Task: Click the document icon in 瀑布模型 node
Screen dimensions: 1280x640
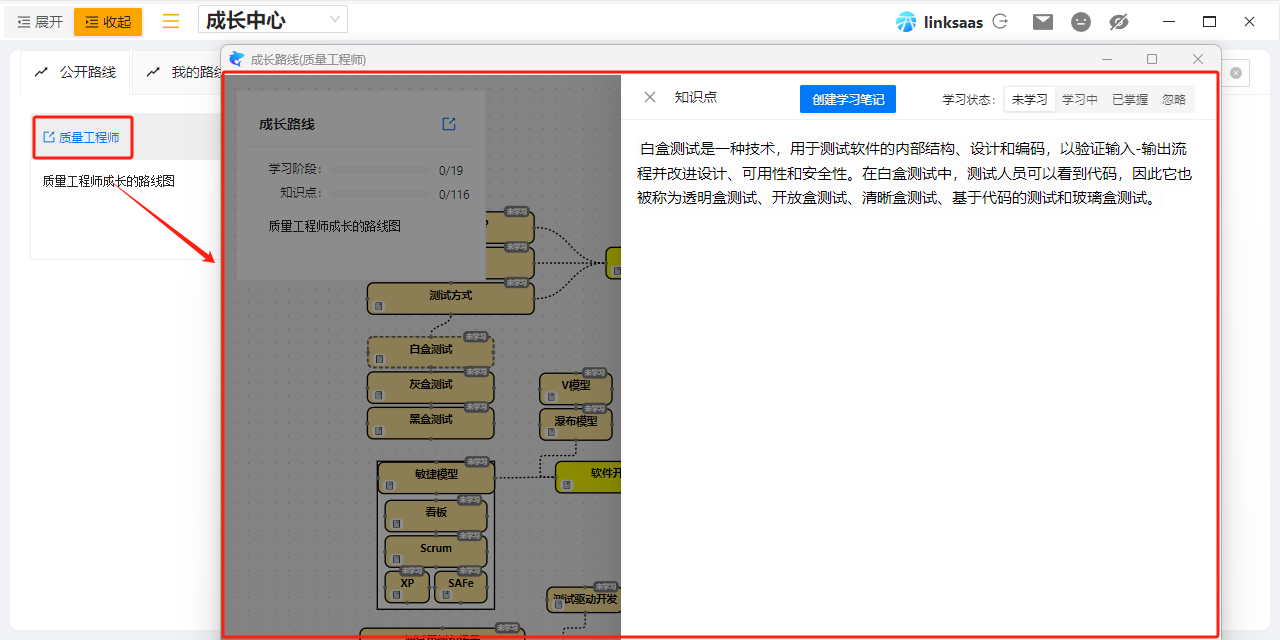Action: coord(551,432)
